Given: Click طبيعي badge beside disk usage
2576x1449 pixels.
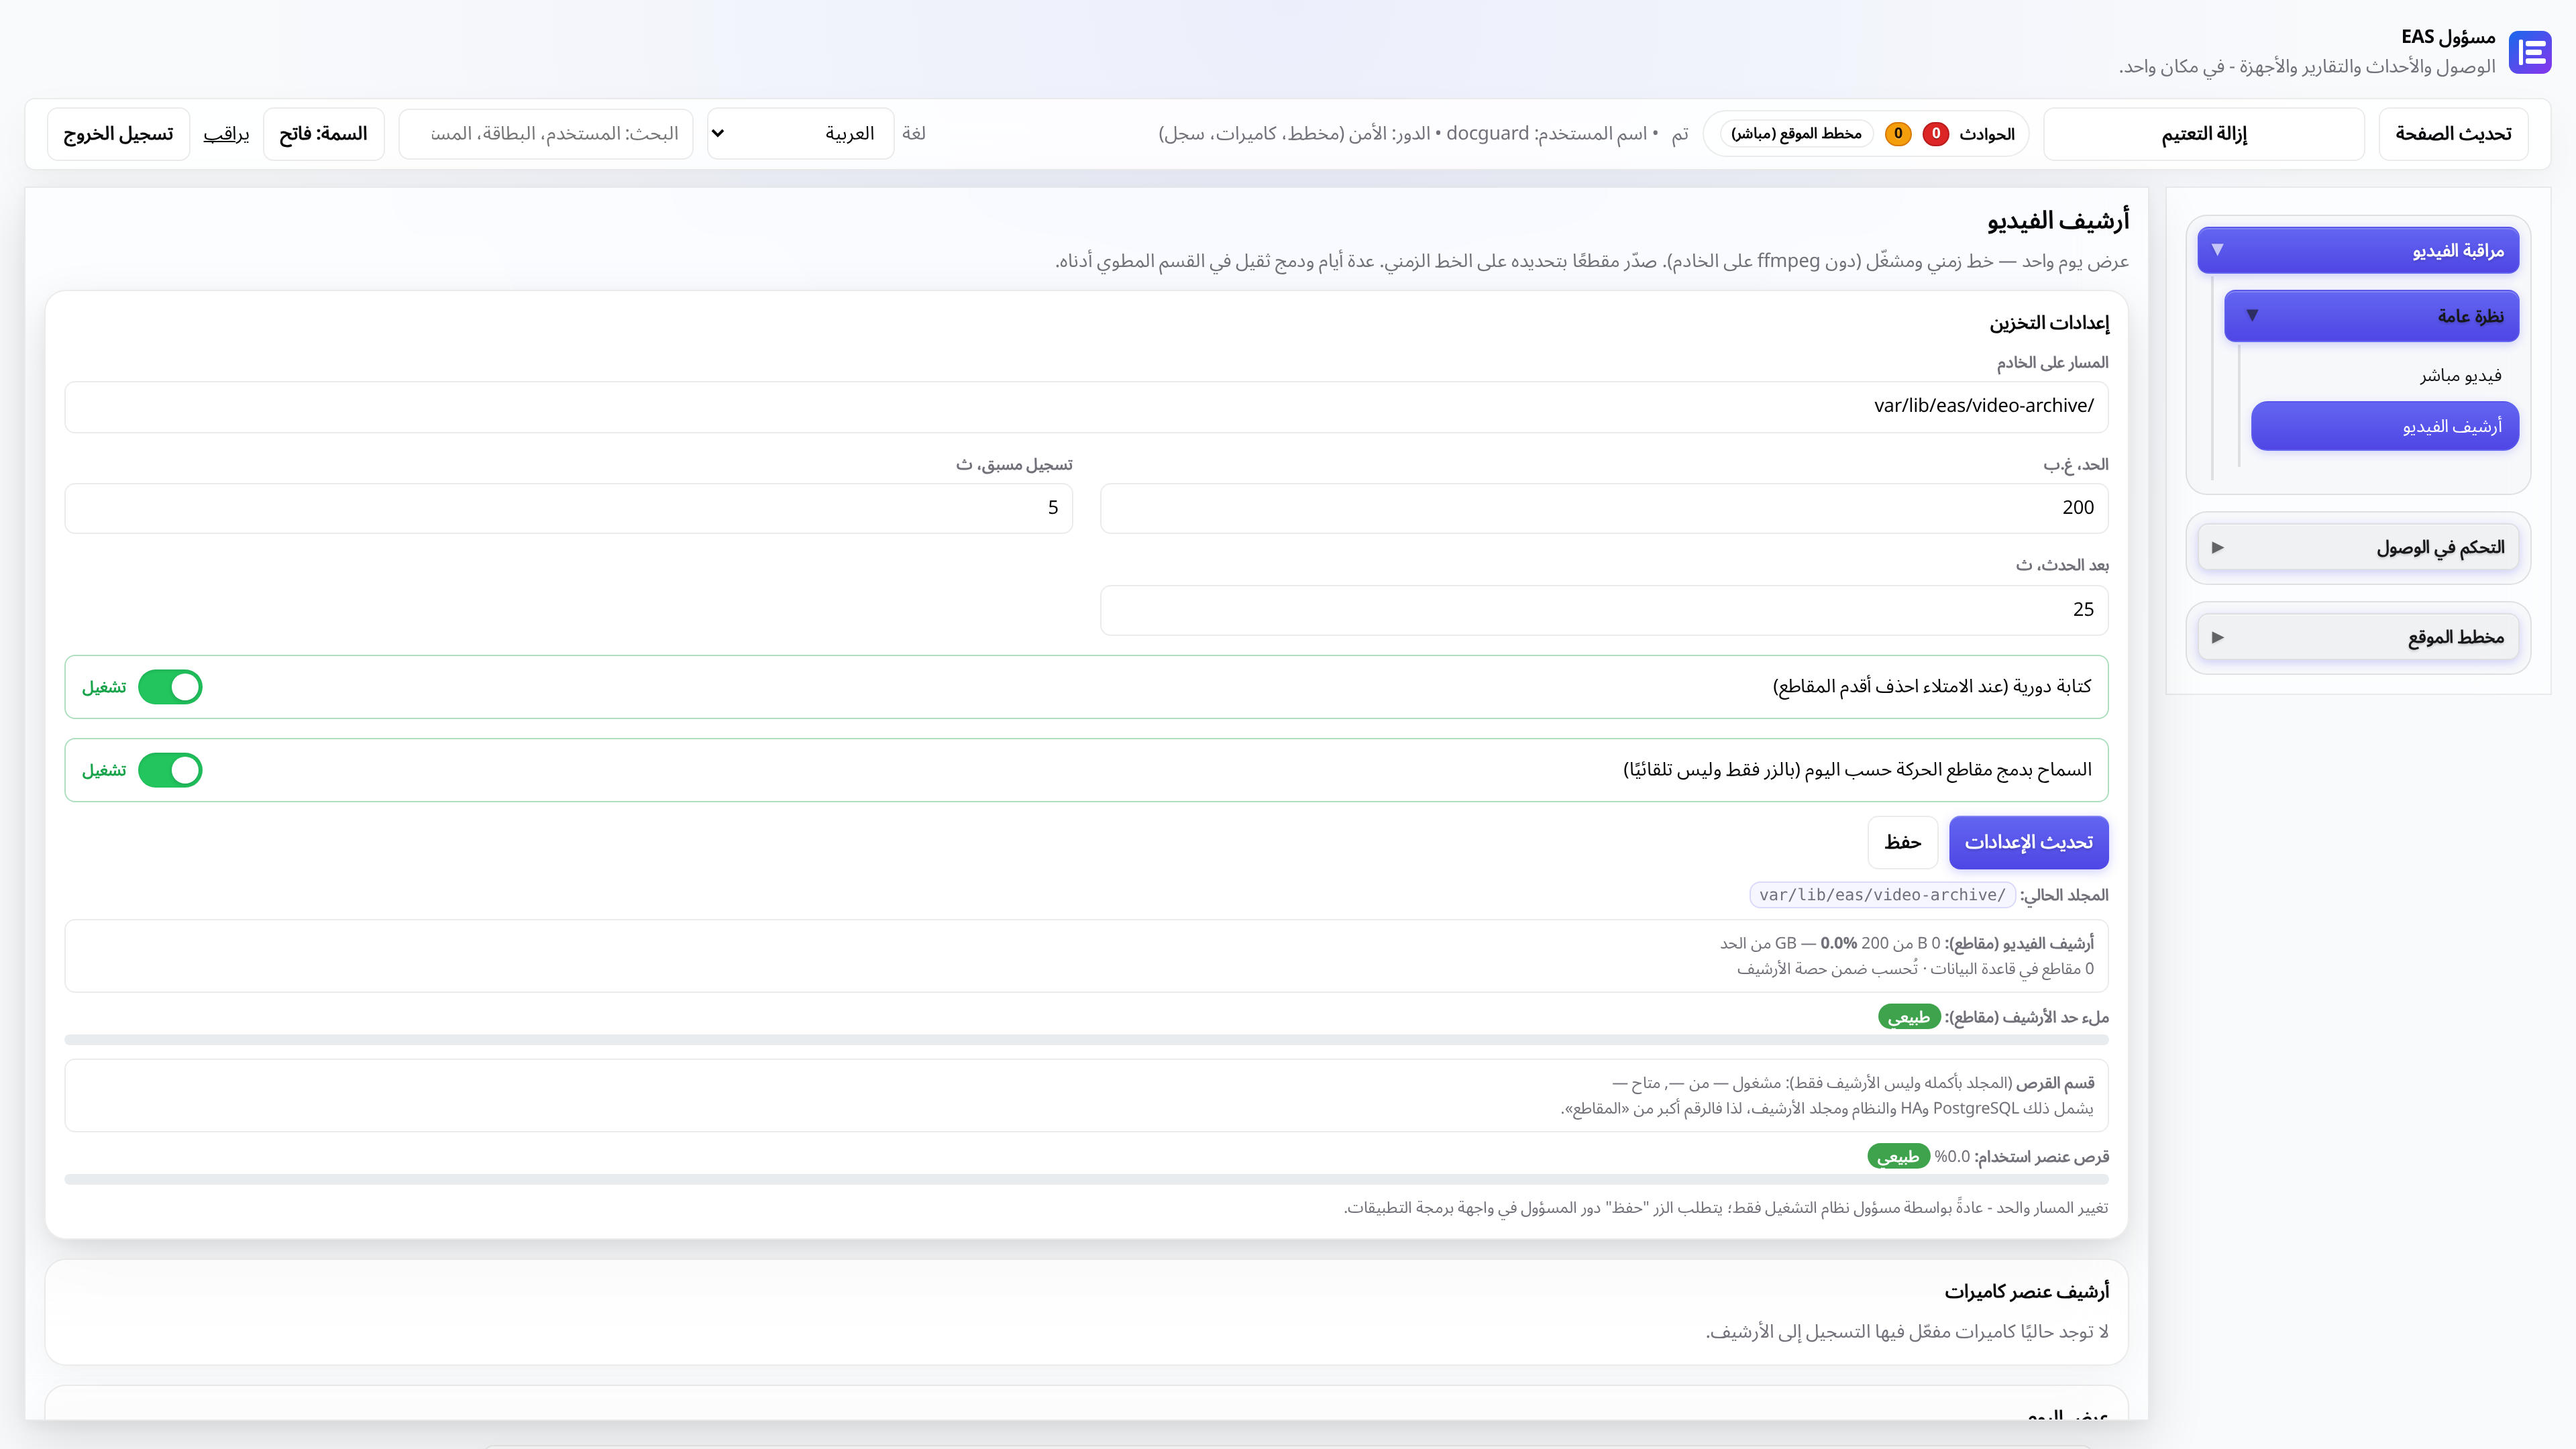Looking at the screenshot, I should click(x=1898, y=1157).
